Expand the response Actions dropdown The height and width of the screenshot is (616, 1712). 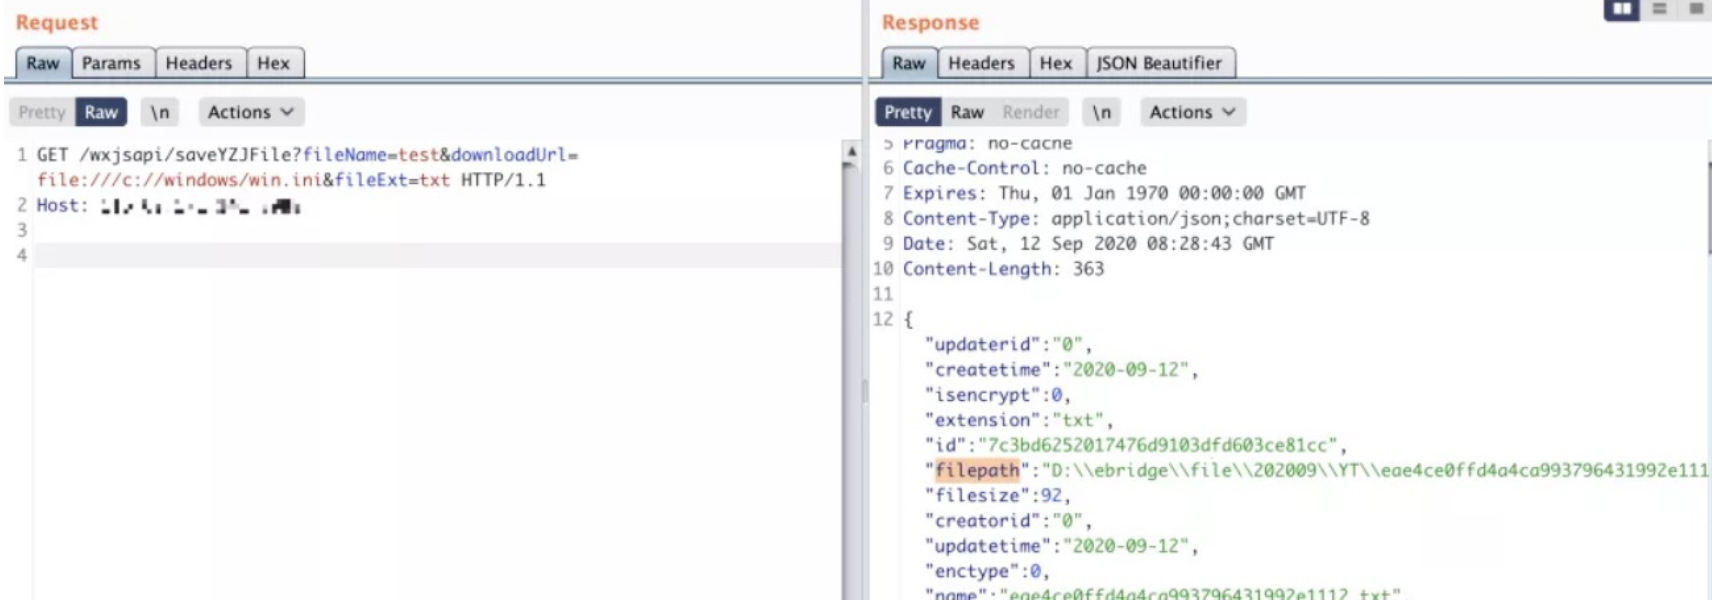point(1193,112)
